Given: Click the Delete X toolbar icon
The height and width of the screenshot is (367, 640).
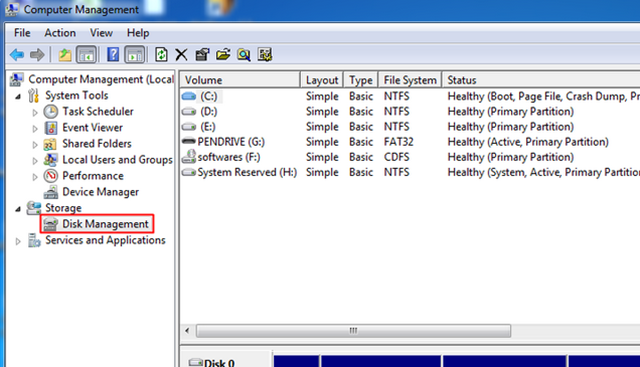Looking at the screenshot, I should pyautogui.click(x=181, y=54).
